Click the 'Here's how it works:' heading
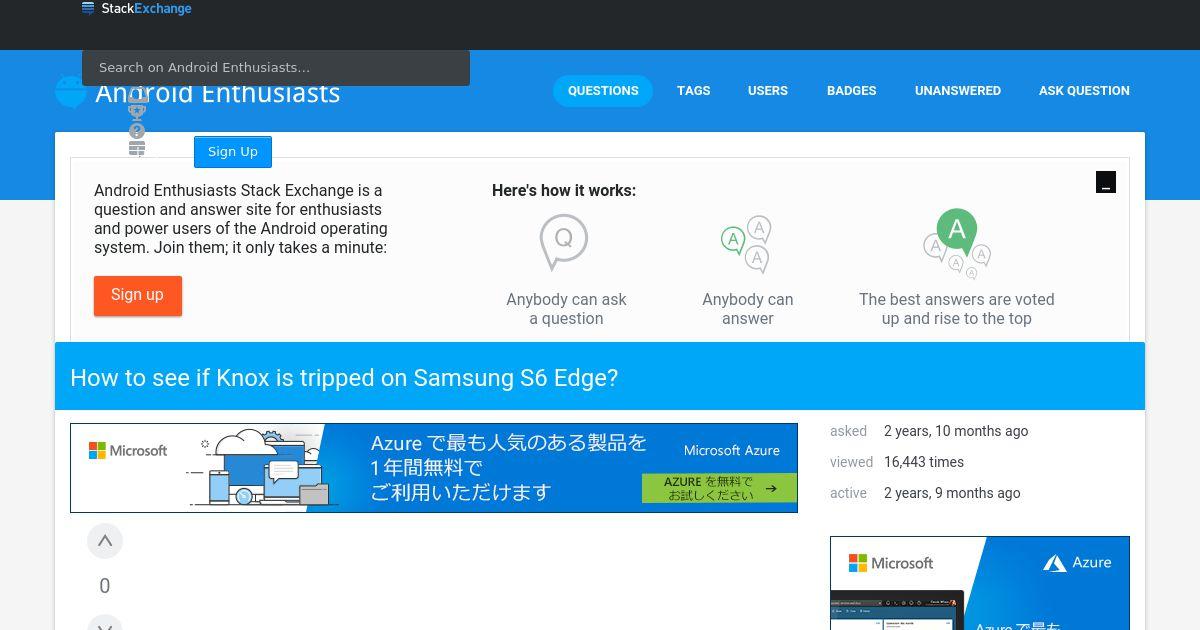Viewport: 1200px width, 630px height. point(564,190)
